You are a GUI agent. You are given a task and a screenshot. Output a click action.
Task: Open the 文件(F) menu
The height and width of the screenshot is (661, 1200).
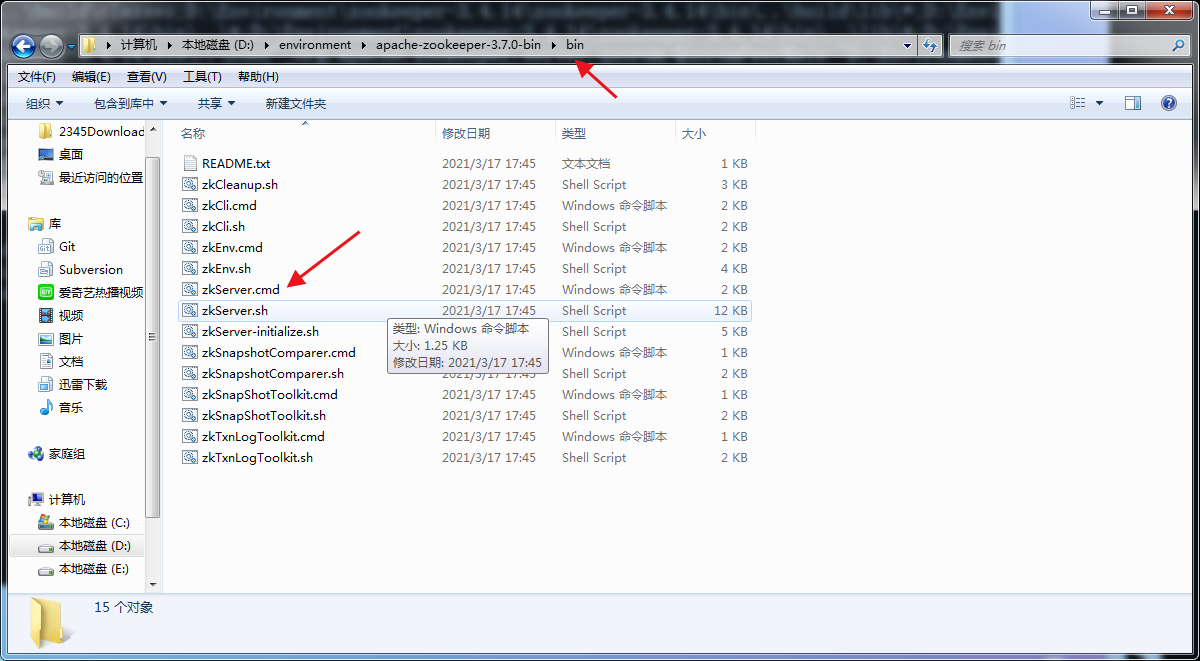point(37,77)
